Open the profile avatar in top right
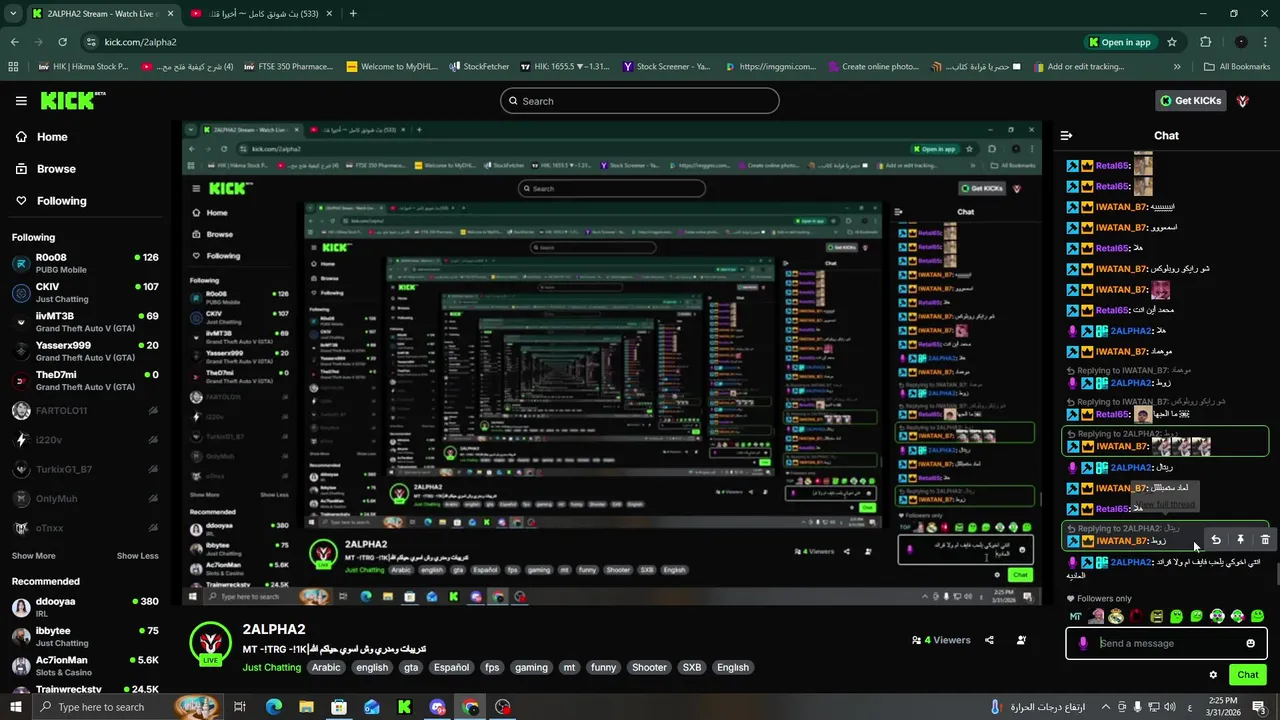Image resolution: width=1280 pixels, height=720 pixels. coord(1243,101)
